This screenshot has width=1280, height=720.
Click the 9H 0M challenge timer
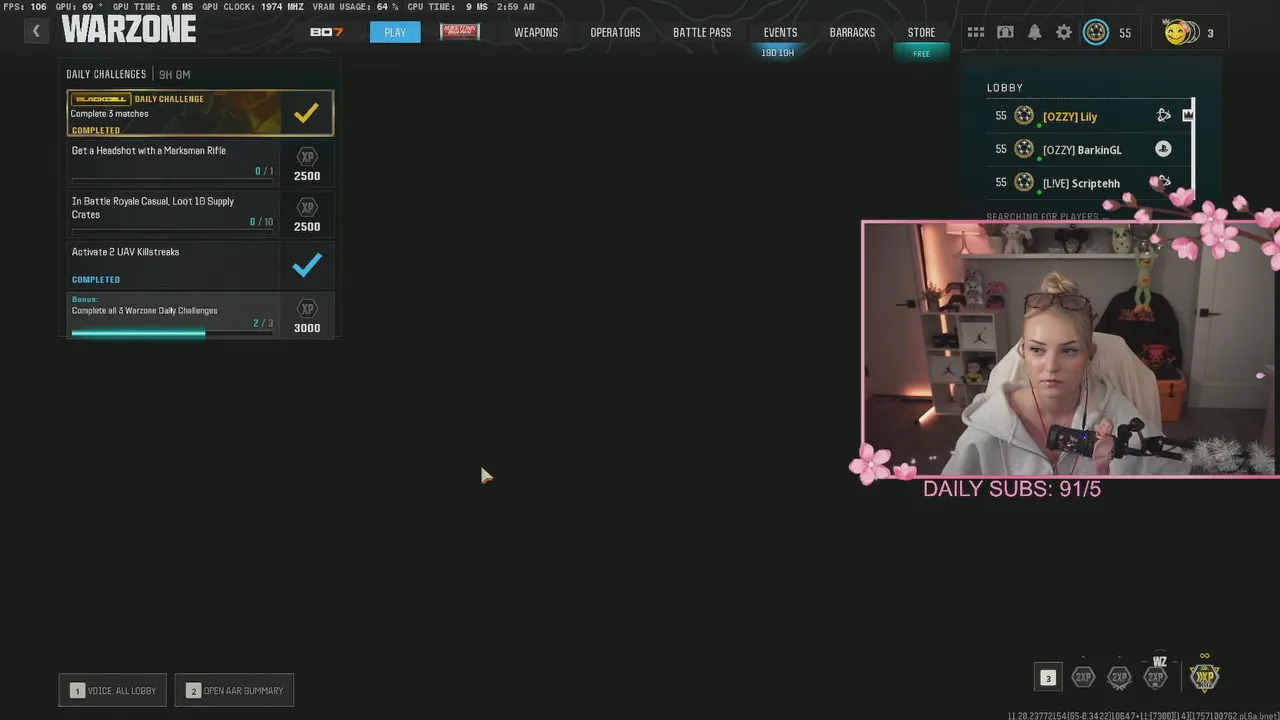tap(174, 74)
